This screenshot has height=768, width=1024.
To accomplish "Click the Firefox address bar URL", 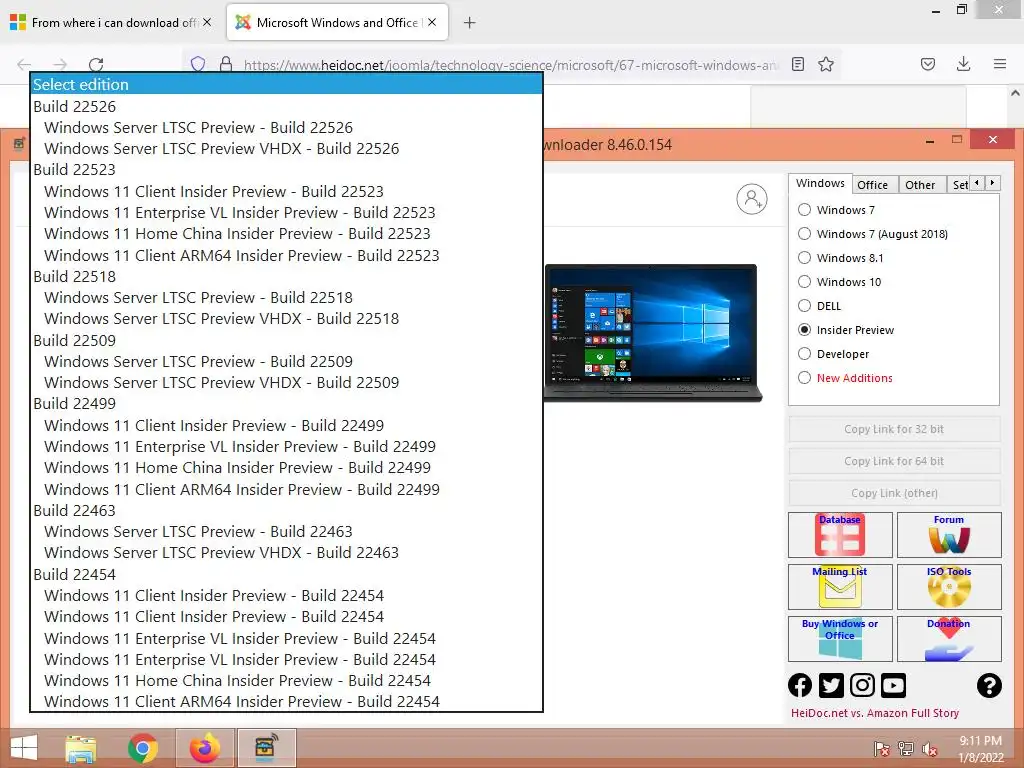I will pos(511,65).
